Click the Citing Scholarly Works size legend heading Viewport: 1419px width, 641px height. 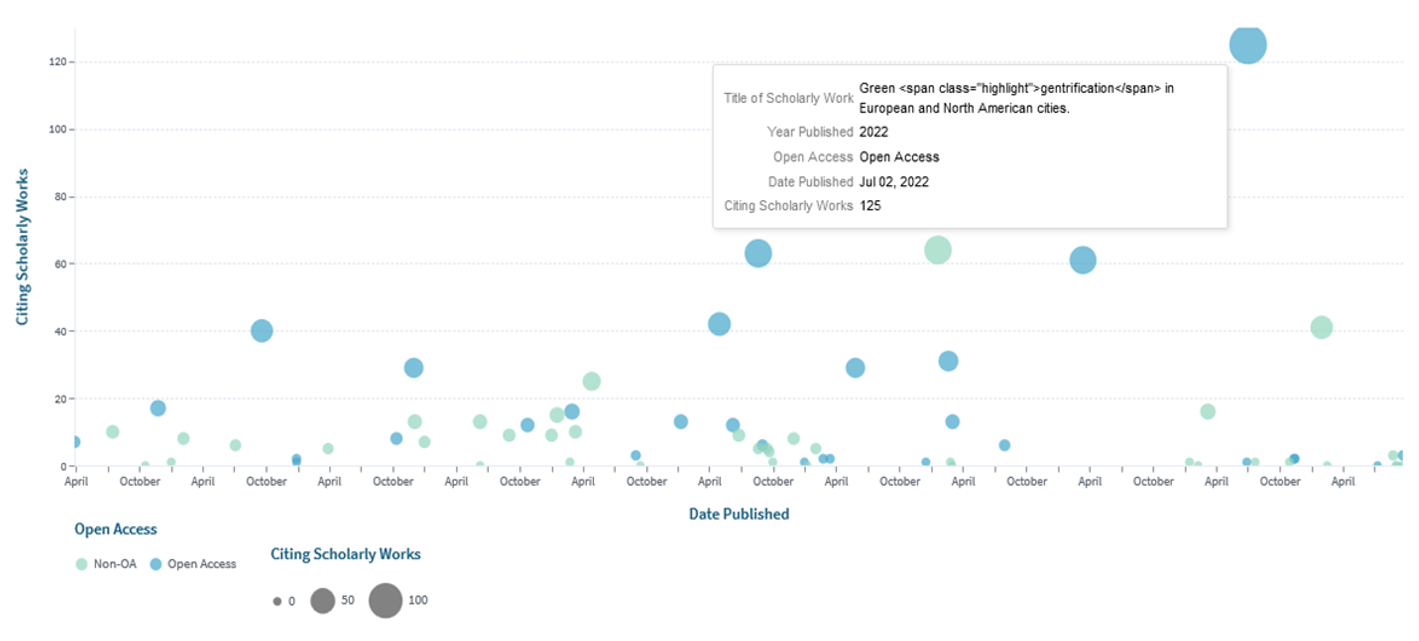pyautogui.click(x=345, y=554)
